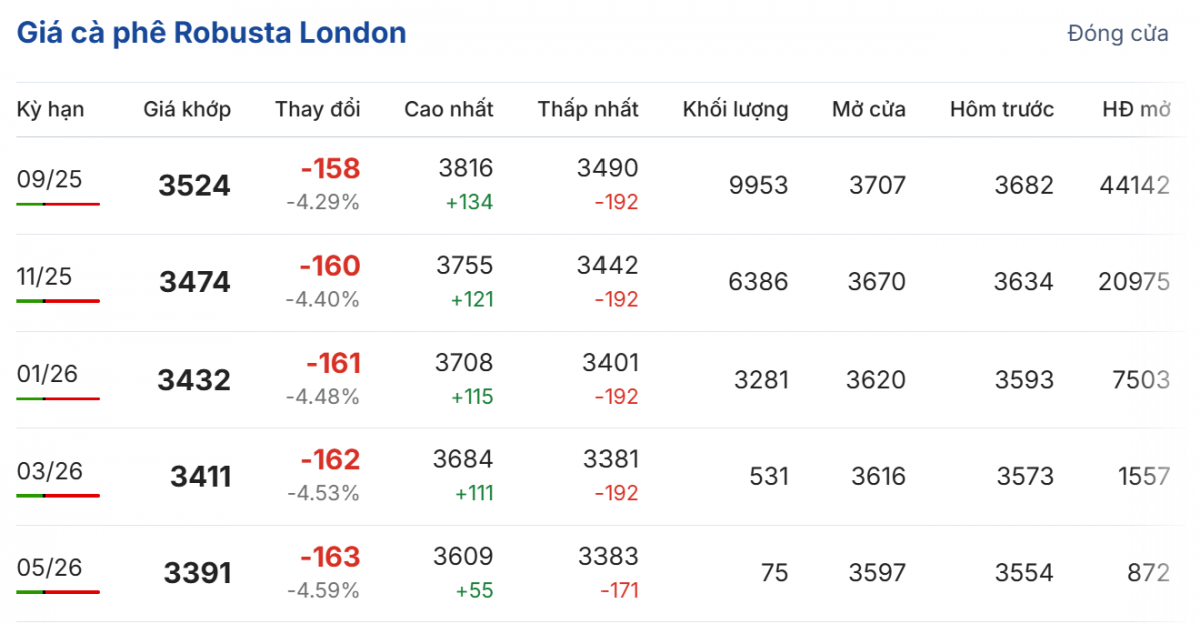Click the price range bar under 05/26
The height and width of the screenshot is (624, 1200).
(58, 592)
